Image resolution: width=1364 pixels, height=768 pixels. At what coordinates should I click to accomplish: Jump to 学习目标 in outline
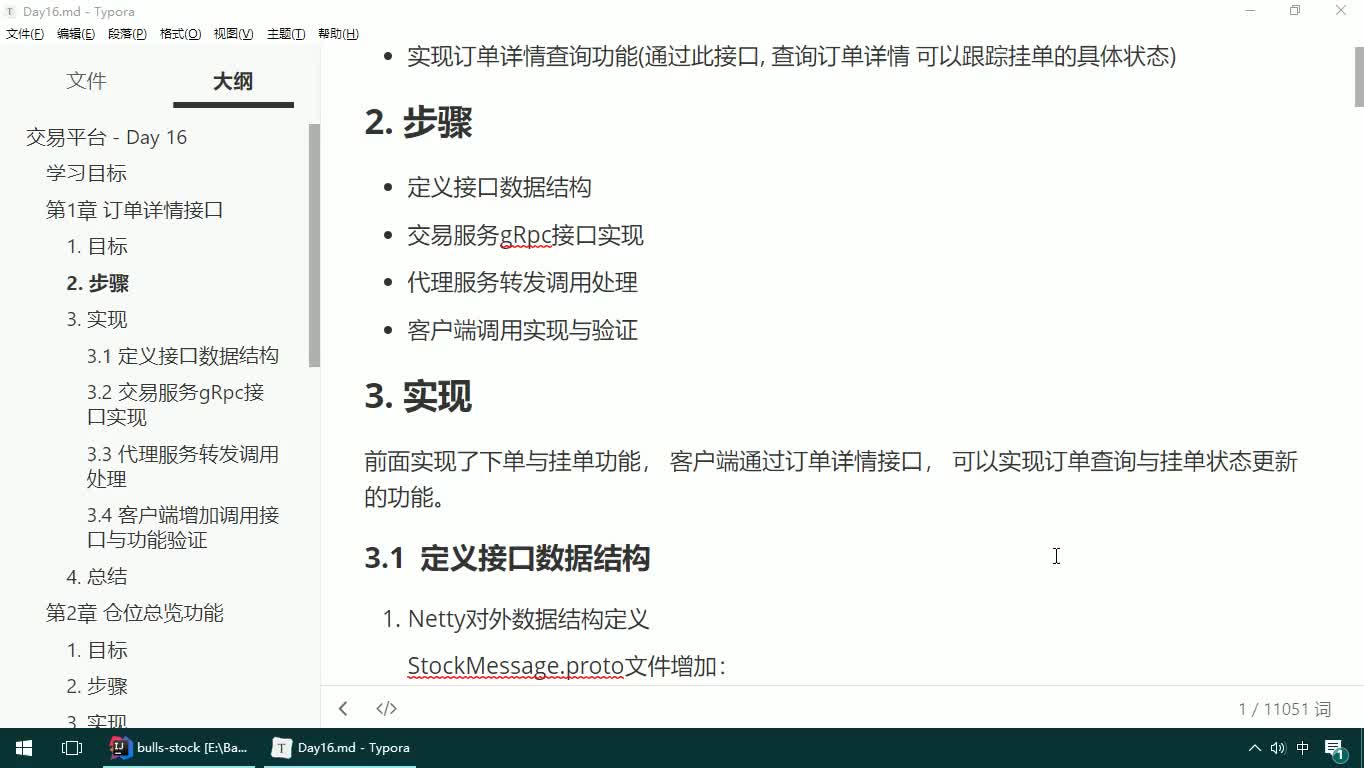86,173
